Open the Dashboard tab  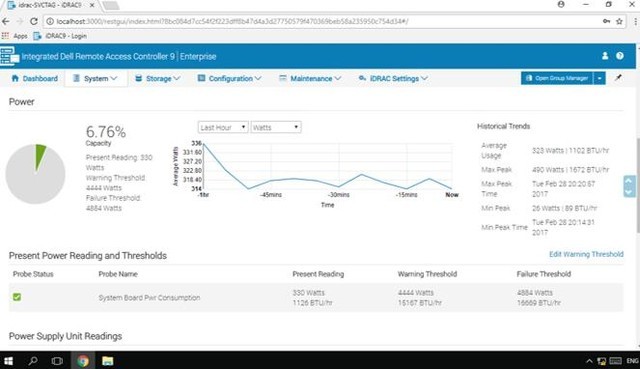pyautogui.click(x=35, y=78)
